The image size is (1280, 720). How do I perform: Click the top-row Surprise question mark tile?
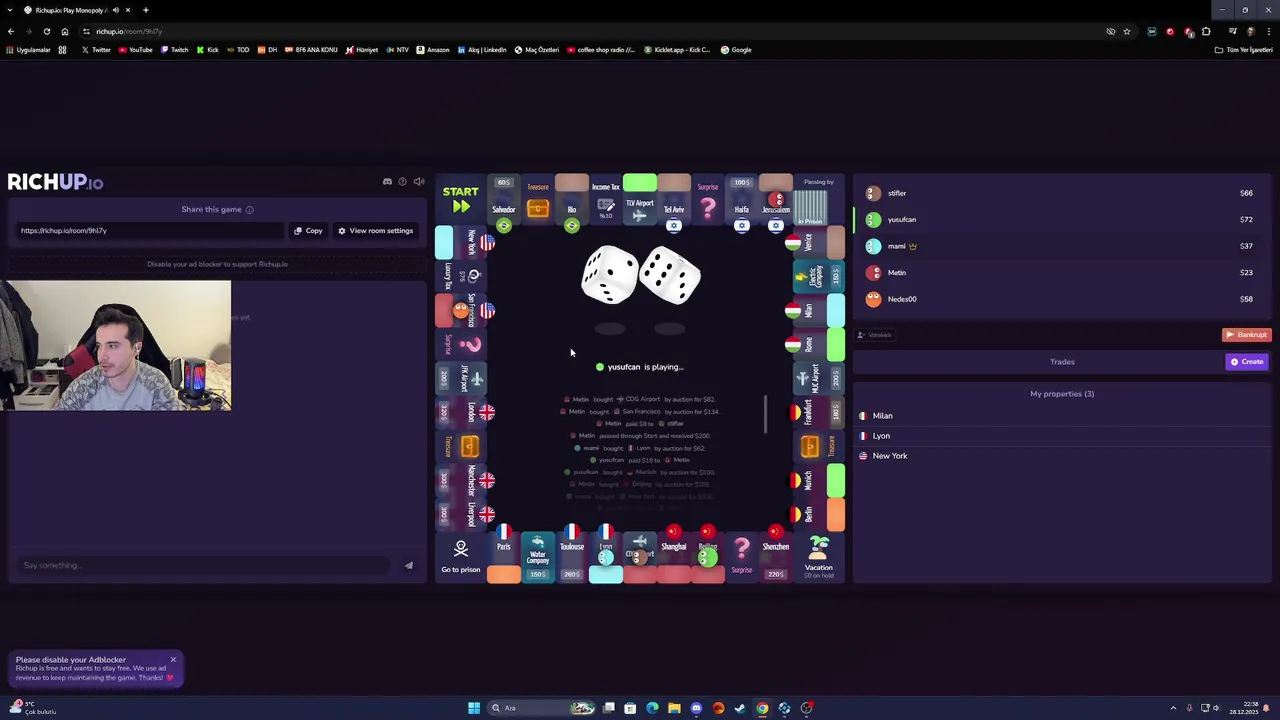tap(708, 200)
